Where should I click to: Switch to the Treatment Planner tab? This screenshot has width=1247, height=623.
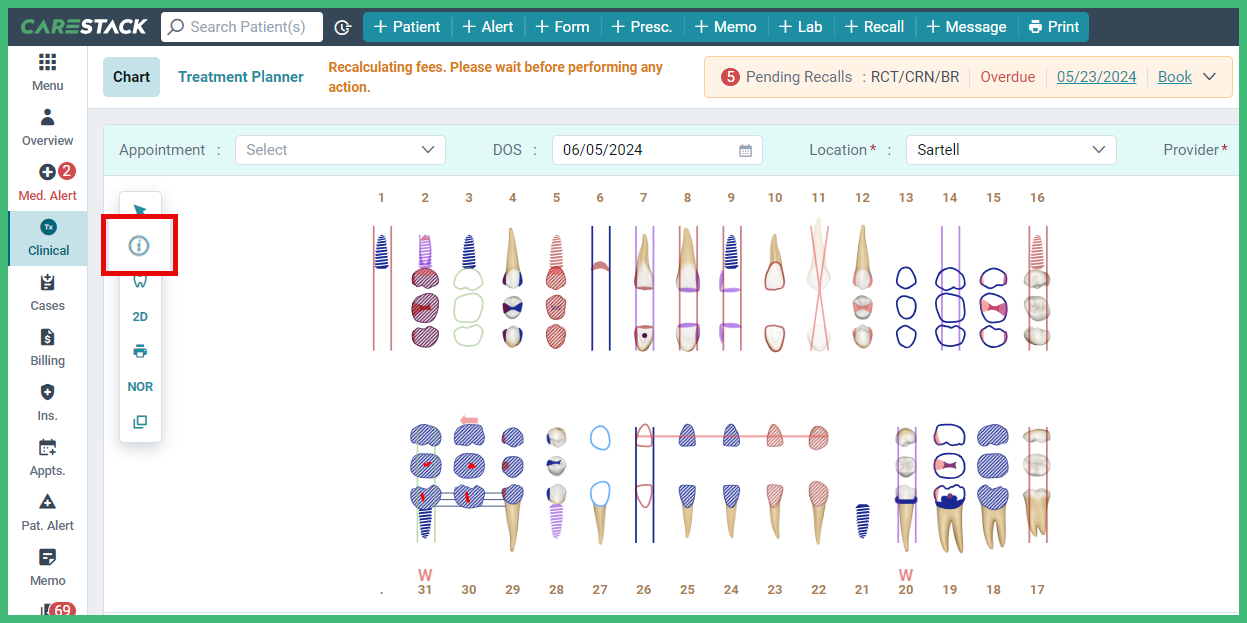pyautogui.click(x=240, y=76)
